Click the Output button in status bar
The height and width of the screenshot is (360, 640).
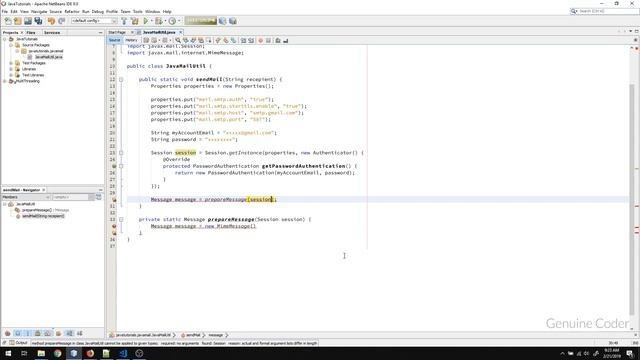tap(21, 343)
